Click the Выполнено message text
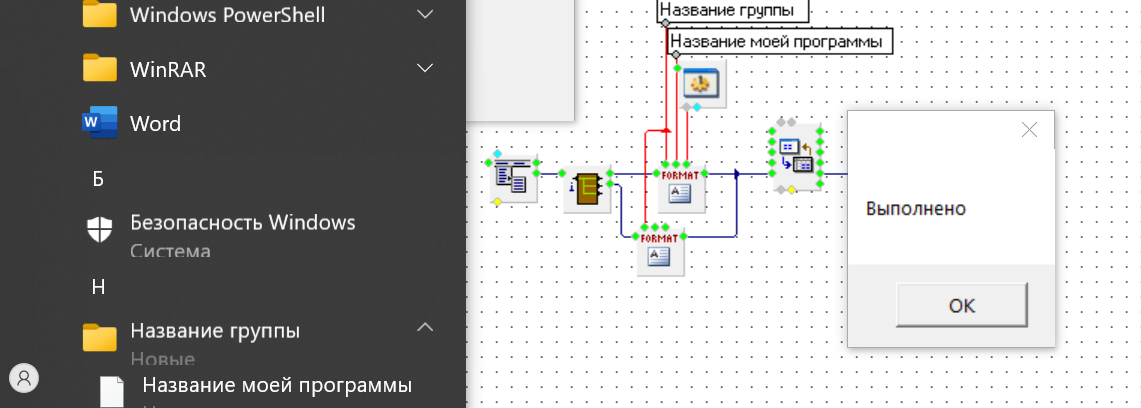 [915, 209]
